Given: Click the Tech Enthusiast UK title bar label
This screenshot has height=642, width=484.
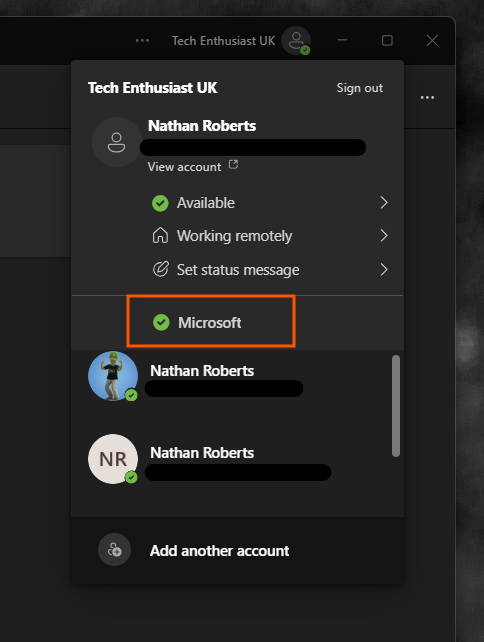Looking at the screenshot, I should click(x=223, y=41).
